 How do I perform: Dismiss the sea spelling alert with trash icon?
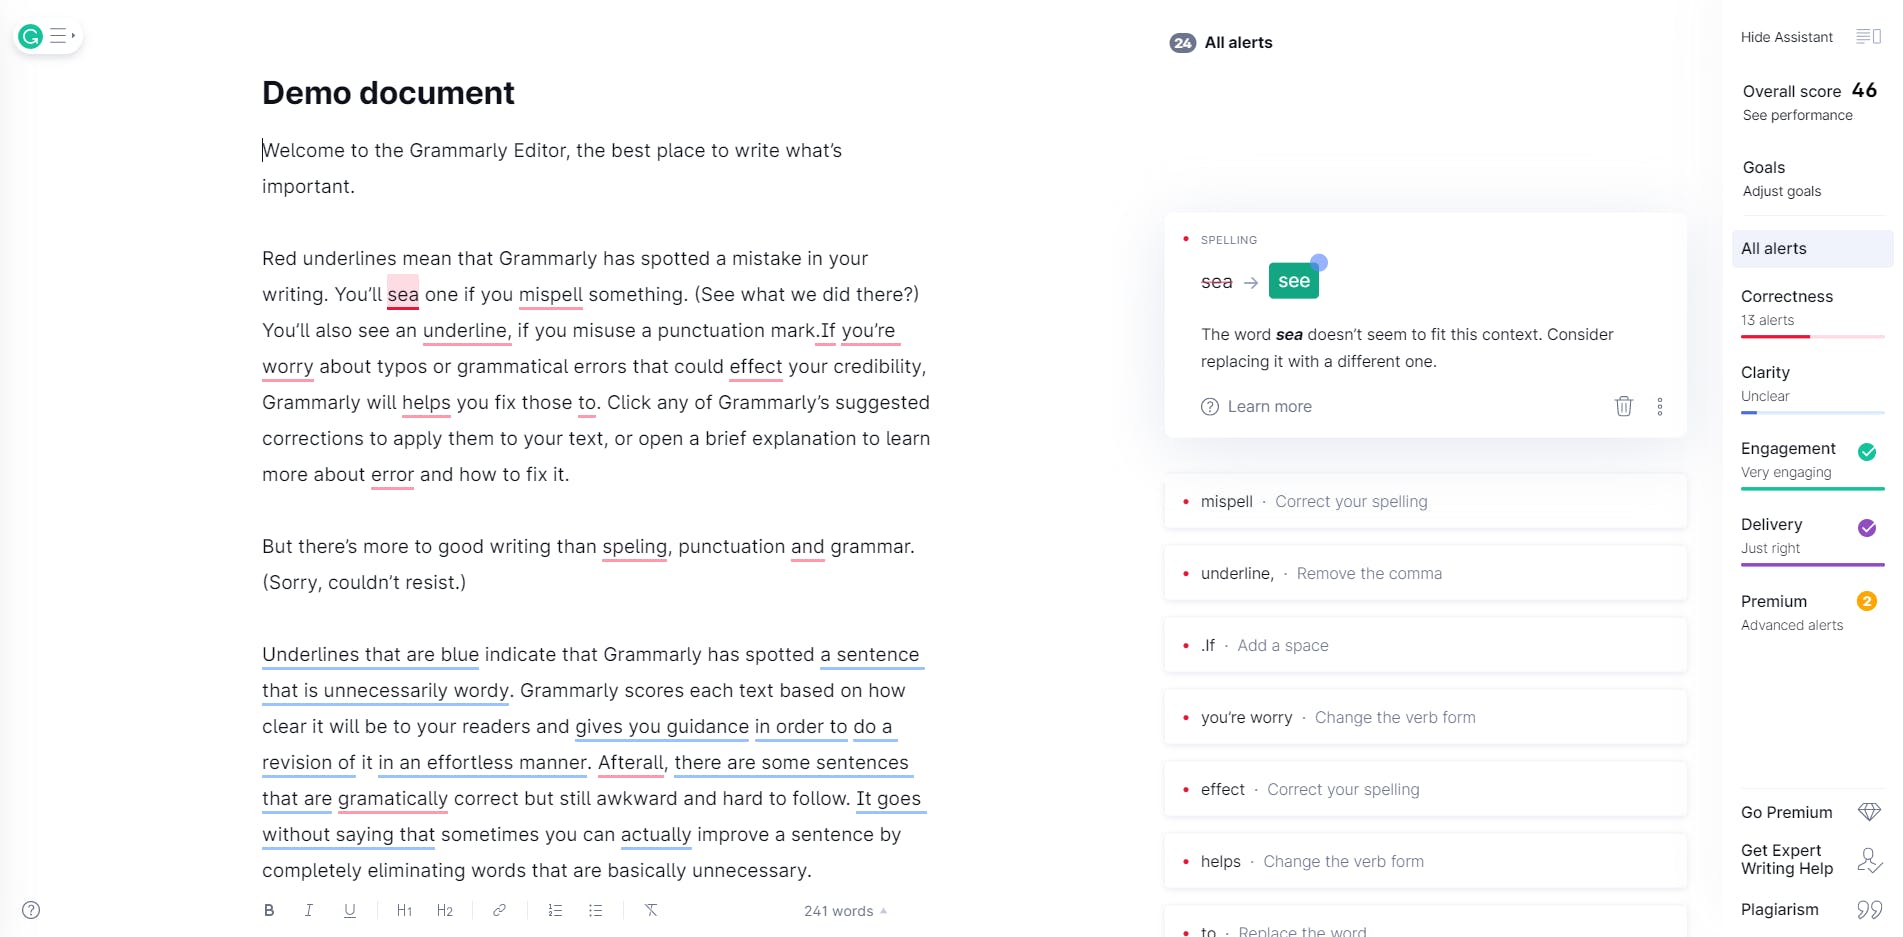pyautogui.click(x=1623, y=406)
